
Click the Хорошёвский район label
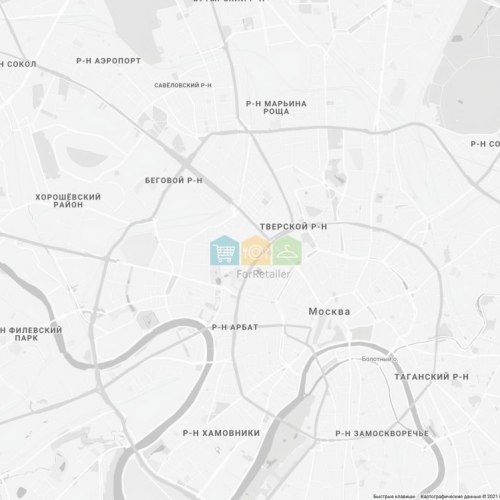(68, 201)
